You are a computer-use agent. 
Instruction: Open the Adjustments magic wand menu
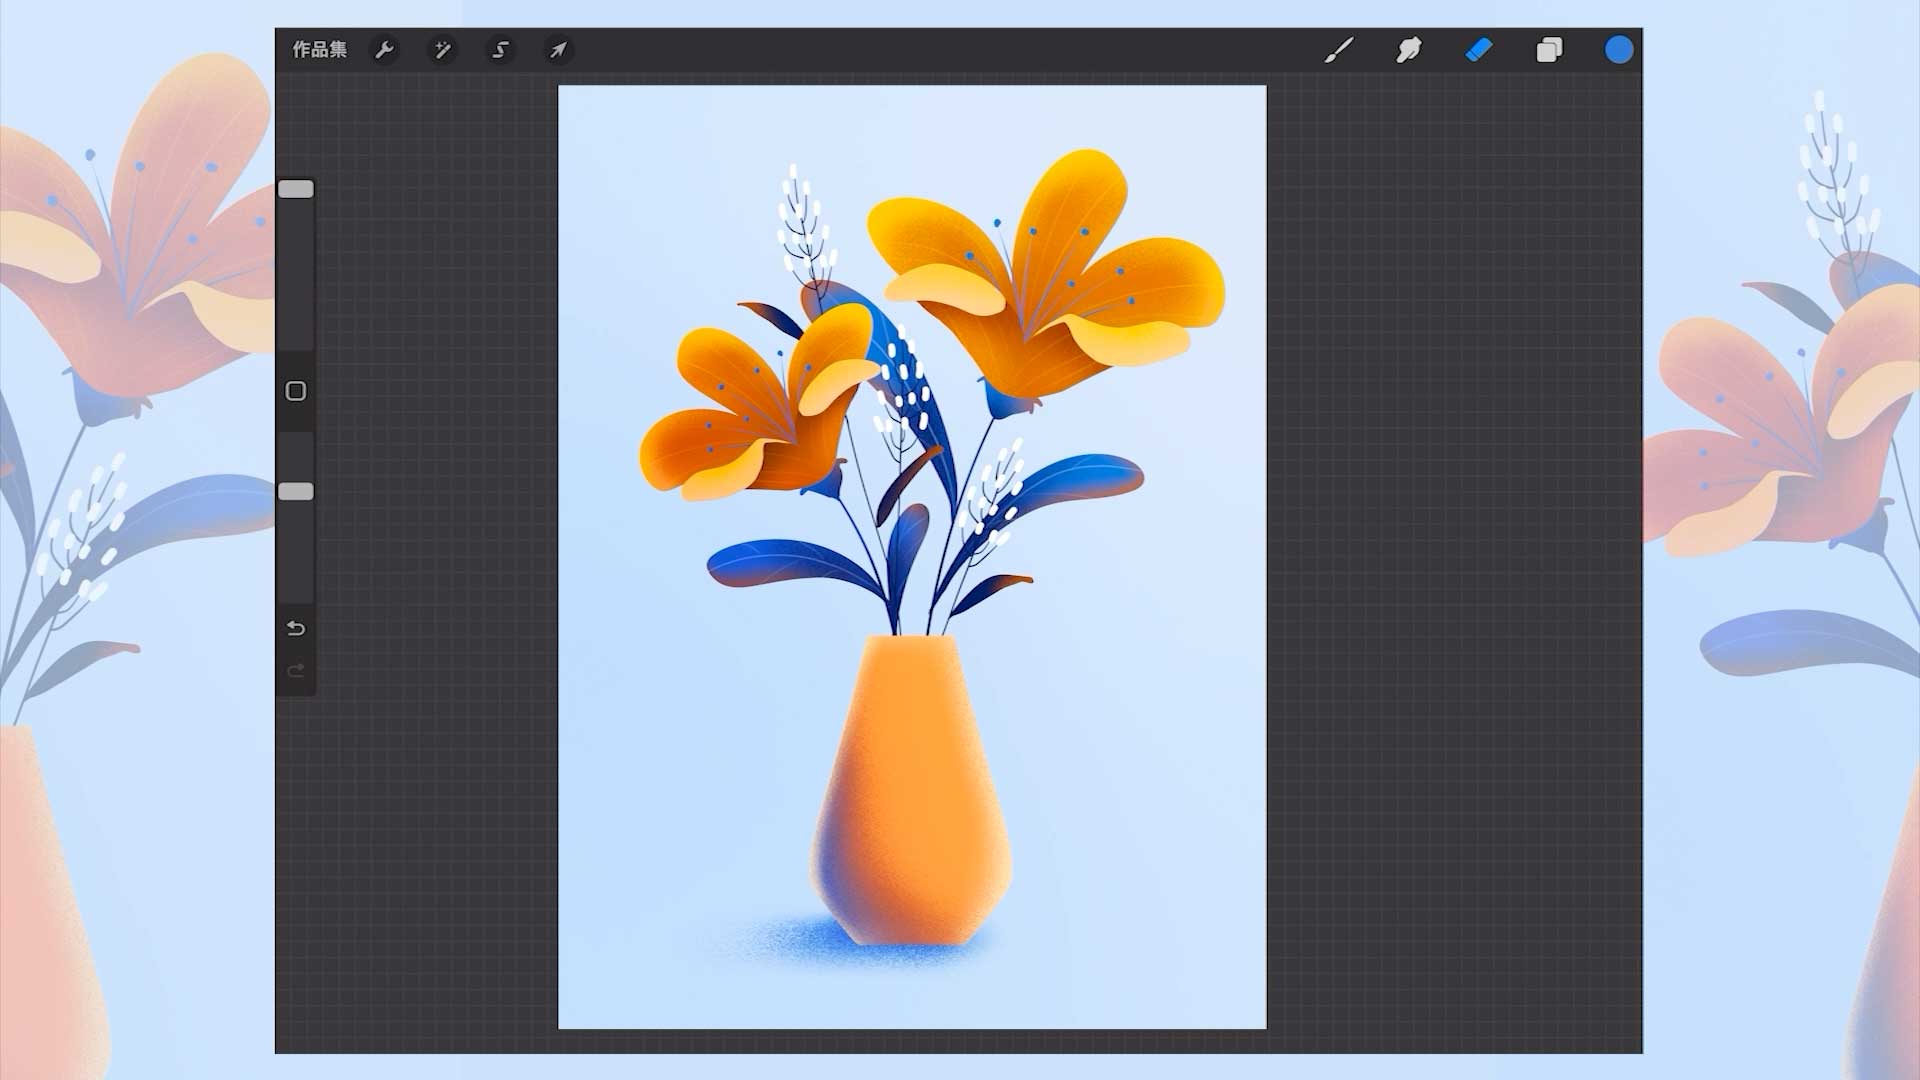click(442, 50)
